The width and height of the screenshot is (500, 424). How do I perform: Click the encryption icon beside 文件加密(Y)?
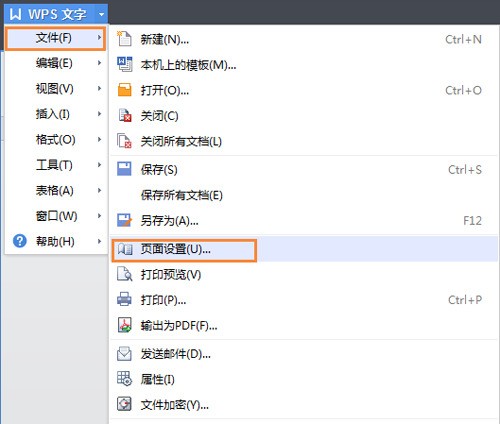point(124,404)
